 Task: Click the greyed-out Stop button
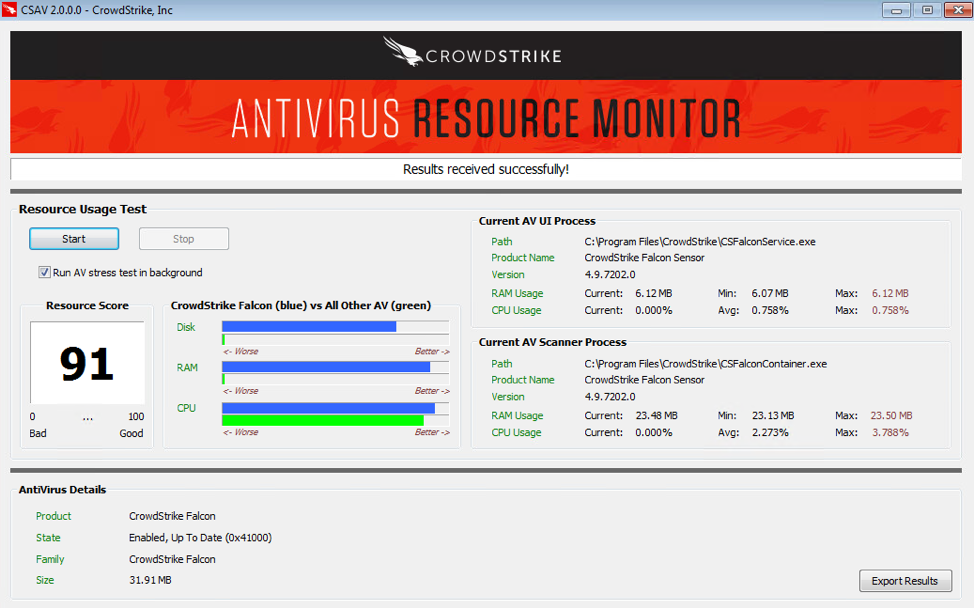[184, 239]
